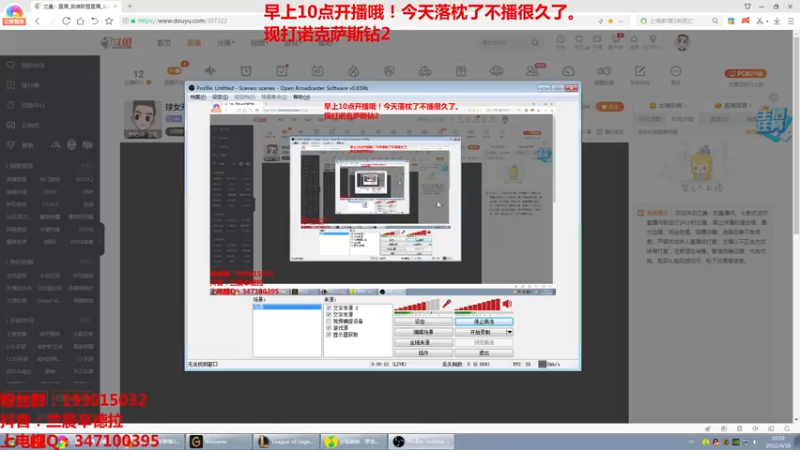Click the streamer avatar thumbnail
Image resolution: width=800 pixels, height=450 pixels.
142,119
